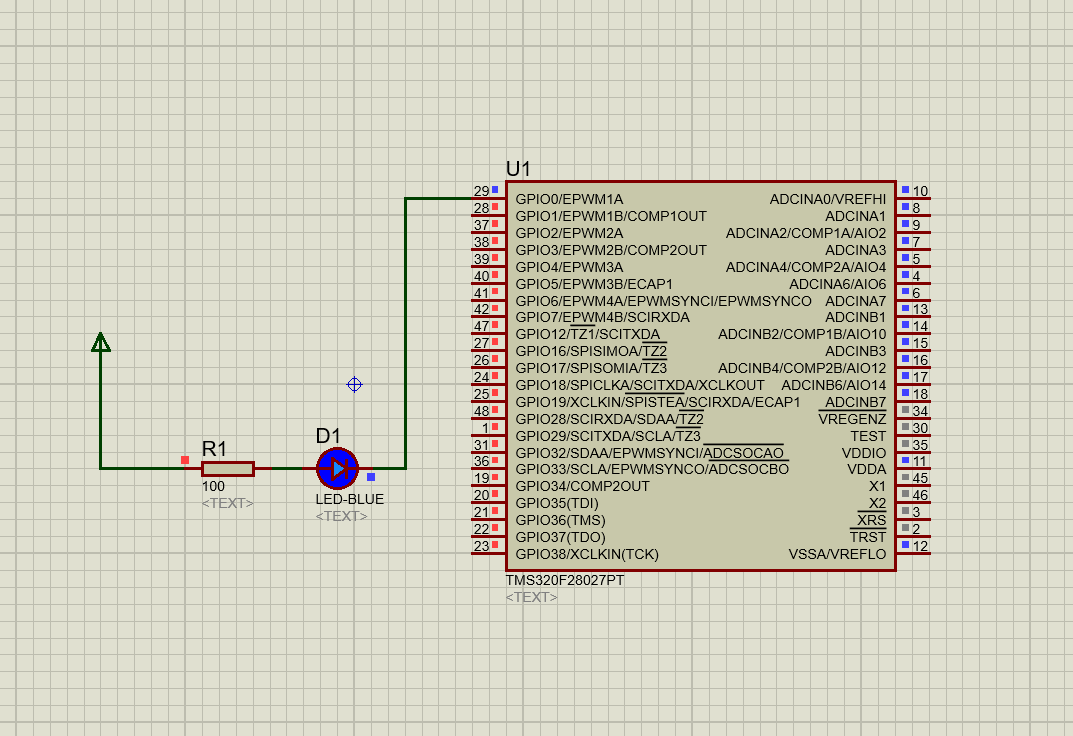Screen dimensions: 1073x736
Task: Click pin number 12 on U1
Action: point(920,547)
